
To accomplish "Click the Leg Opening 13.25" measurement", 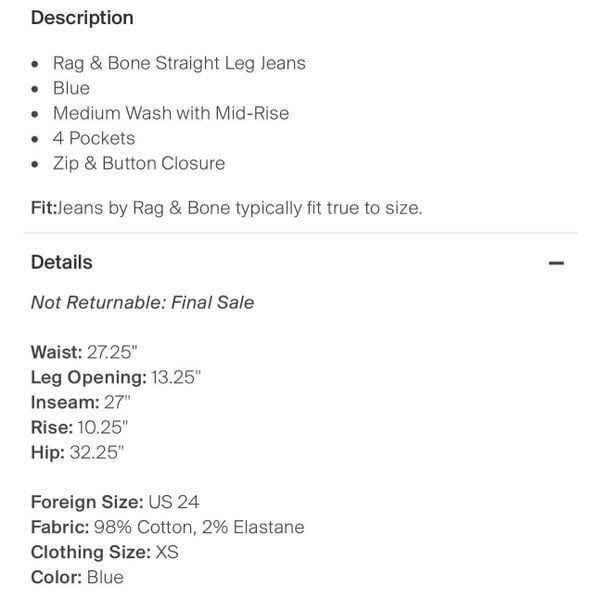I will click(116, 377).
